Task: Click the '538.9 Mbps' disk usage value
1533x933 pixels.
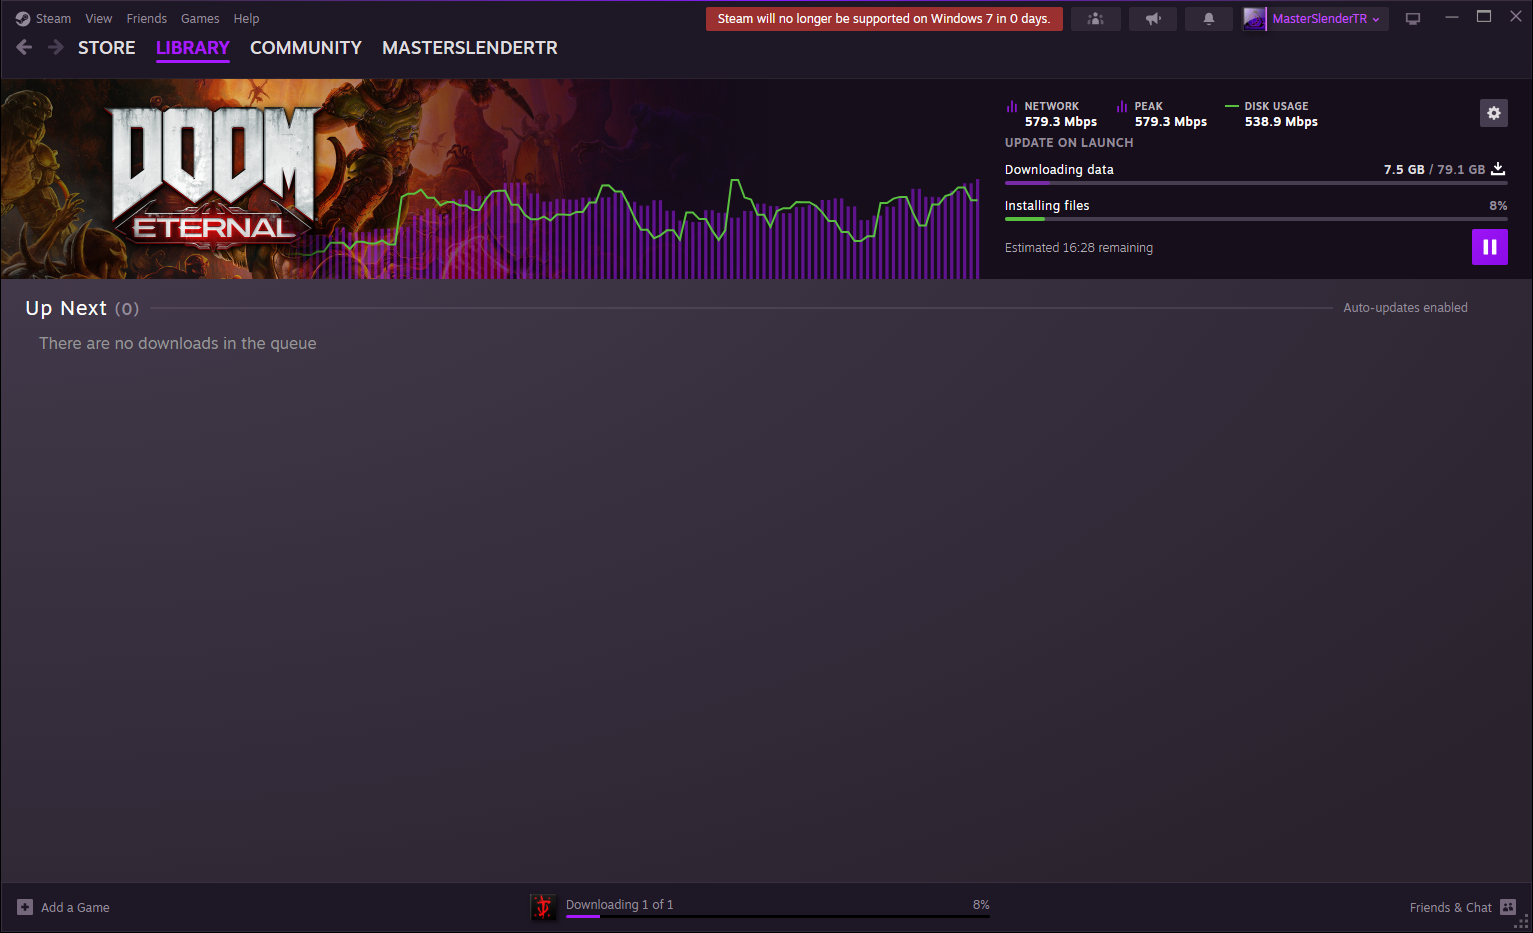Action: (1281, 122)
